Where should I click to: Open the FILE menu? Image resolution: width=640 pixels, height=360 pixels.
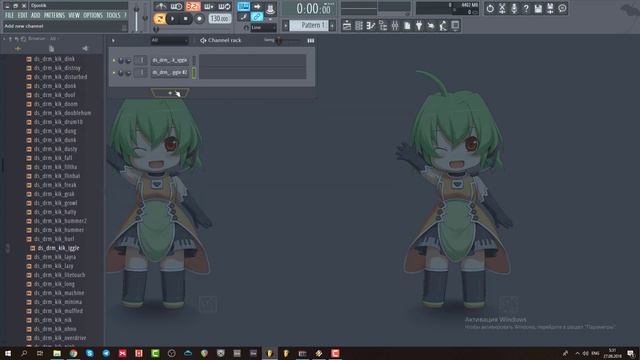pyautogui.click(x=9, y=16)
